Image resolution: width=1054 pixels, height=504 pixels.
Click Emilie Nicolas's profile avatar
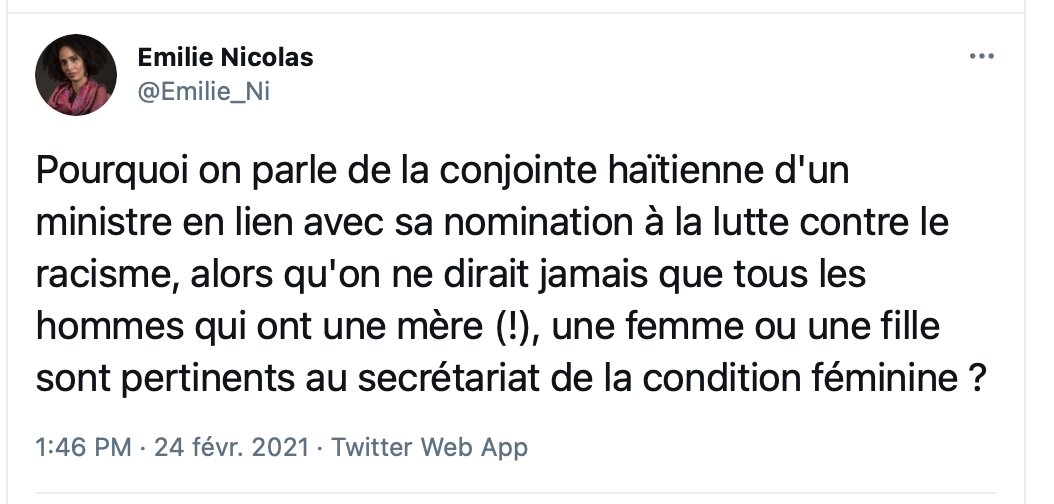coord(76,75)
